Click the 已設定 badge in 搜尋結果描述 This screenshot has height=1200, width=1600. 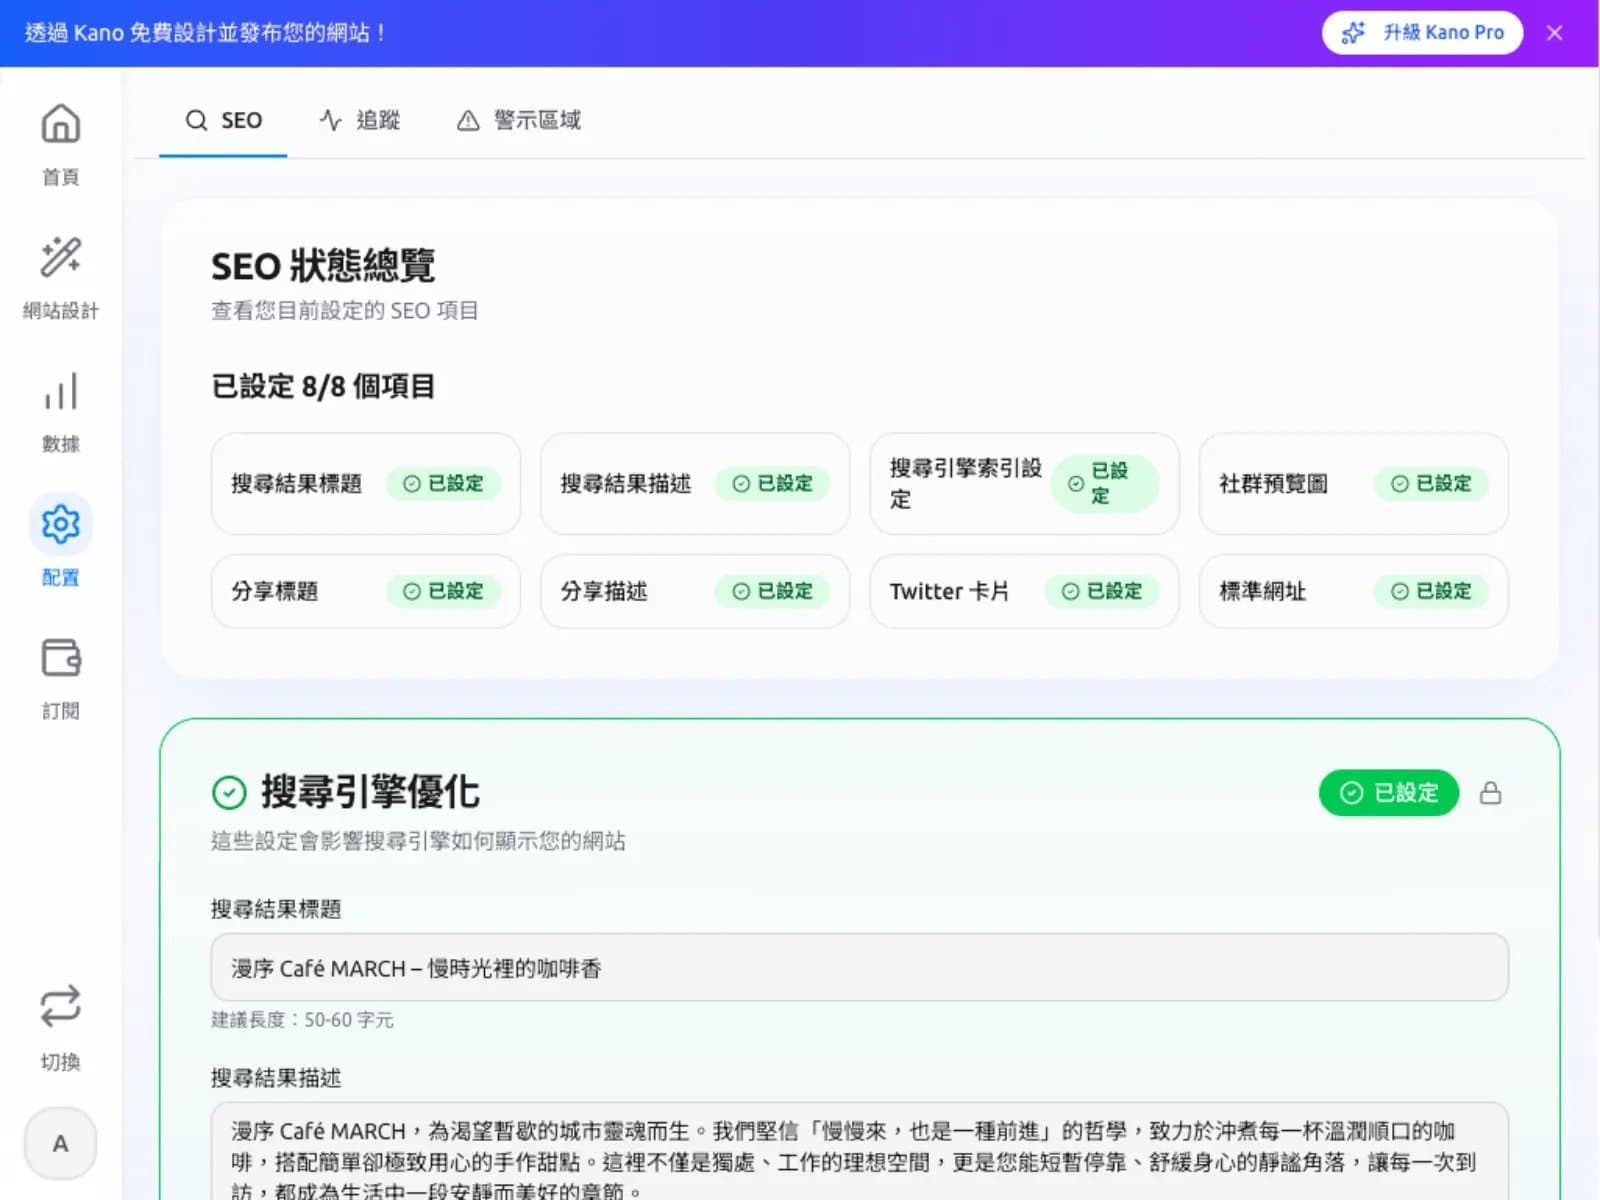click(772, 484)
